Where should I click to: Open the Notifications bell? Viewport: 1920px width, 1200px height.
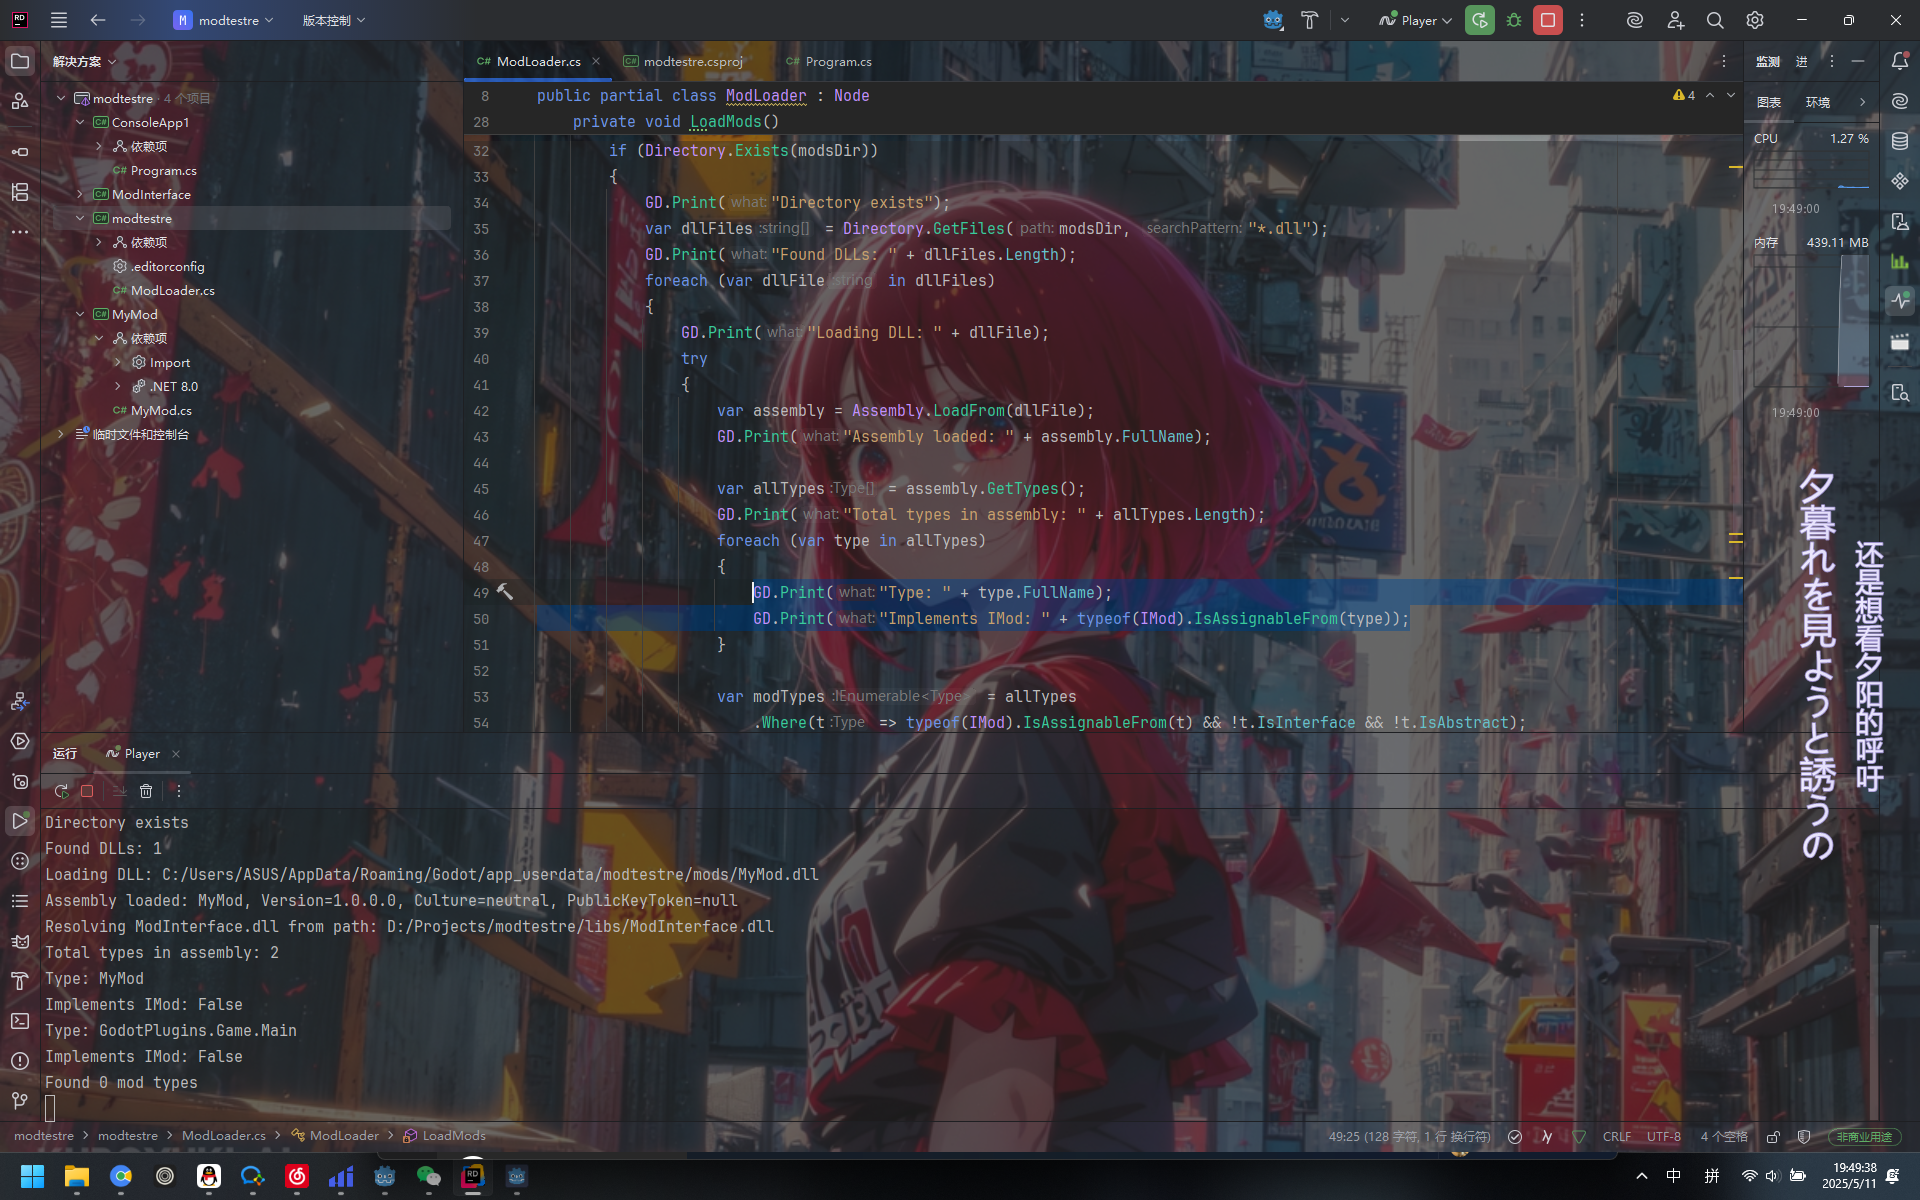[1900, 62]
